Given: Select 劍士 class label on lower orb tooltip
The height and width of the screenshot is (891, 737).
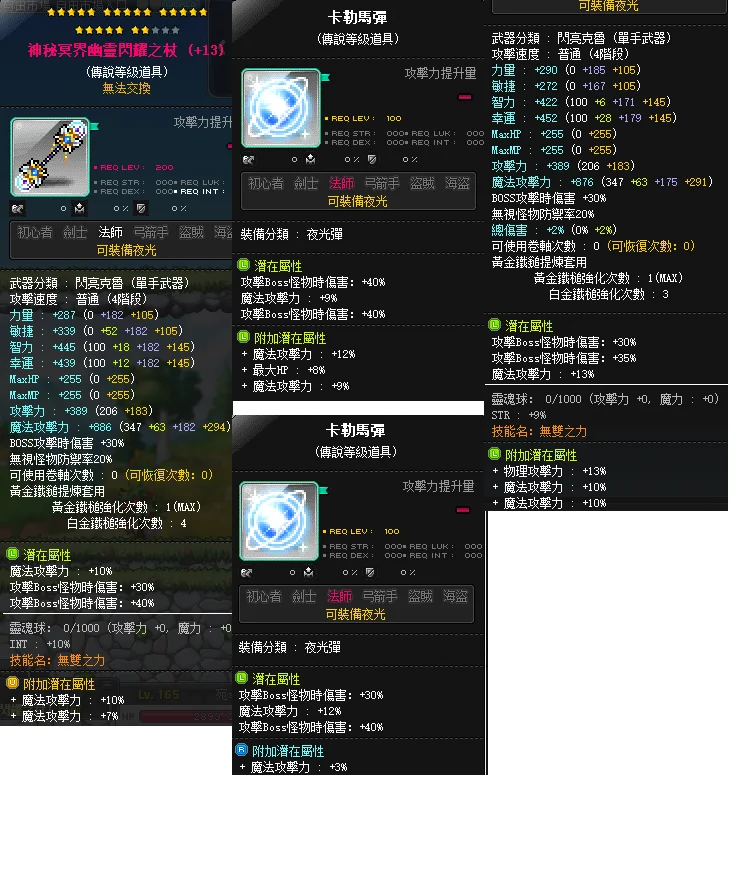Looking at the screenshot, I should pyautogui.click(x=303, y=596).
